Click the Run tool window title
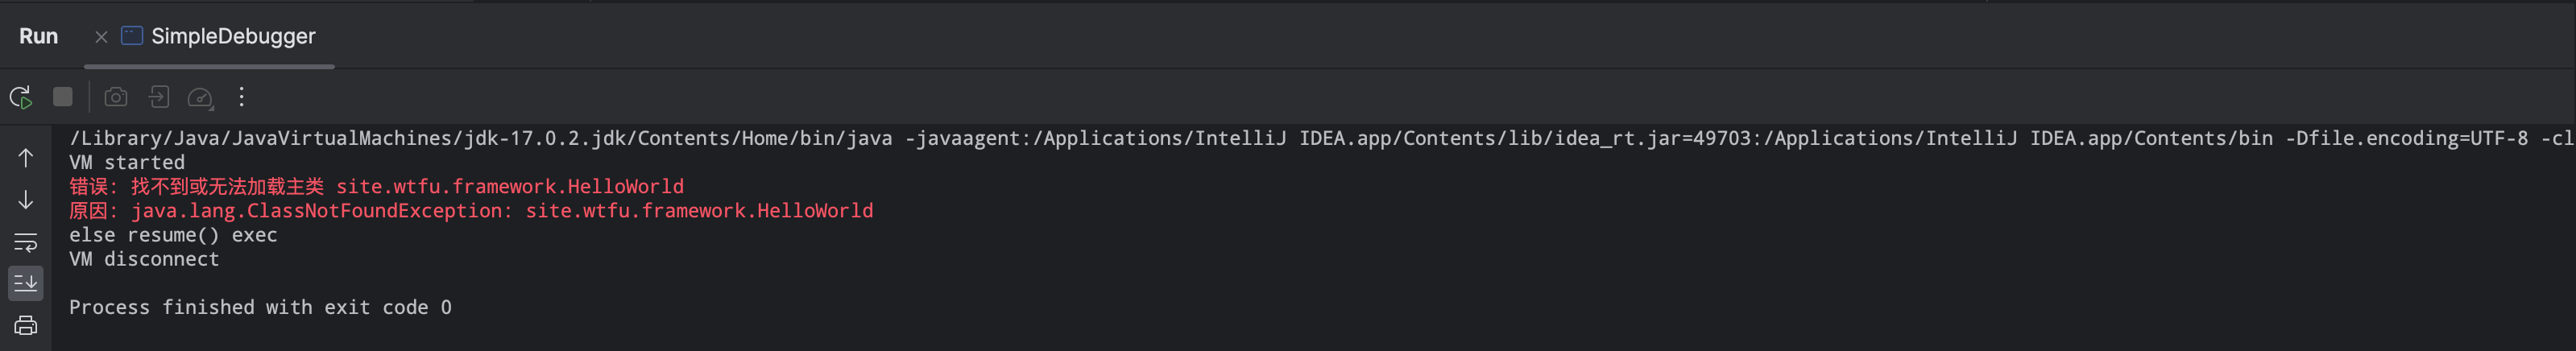Viewport: 2576px width, 351px height. click(38, 37)
